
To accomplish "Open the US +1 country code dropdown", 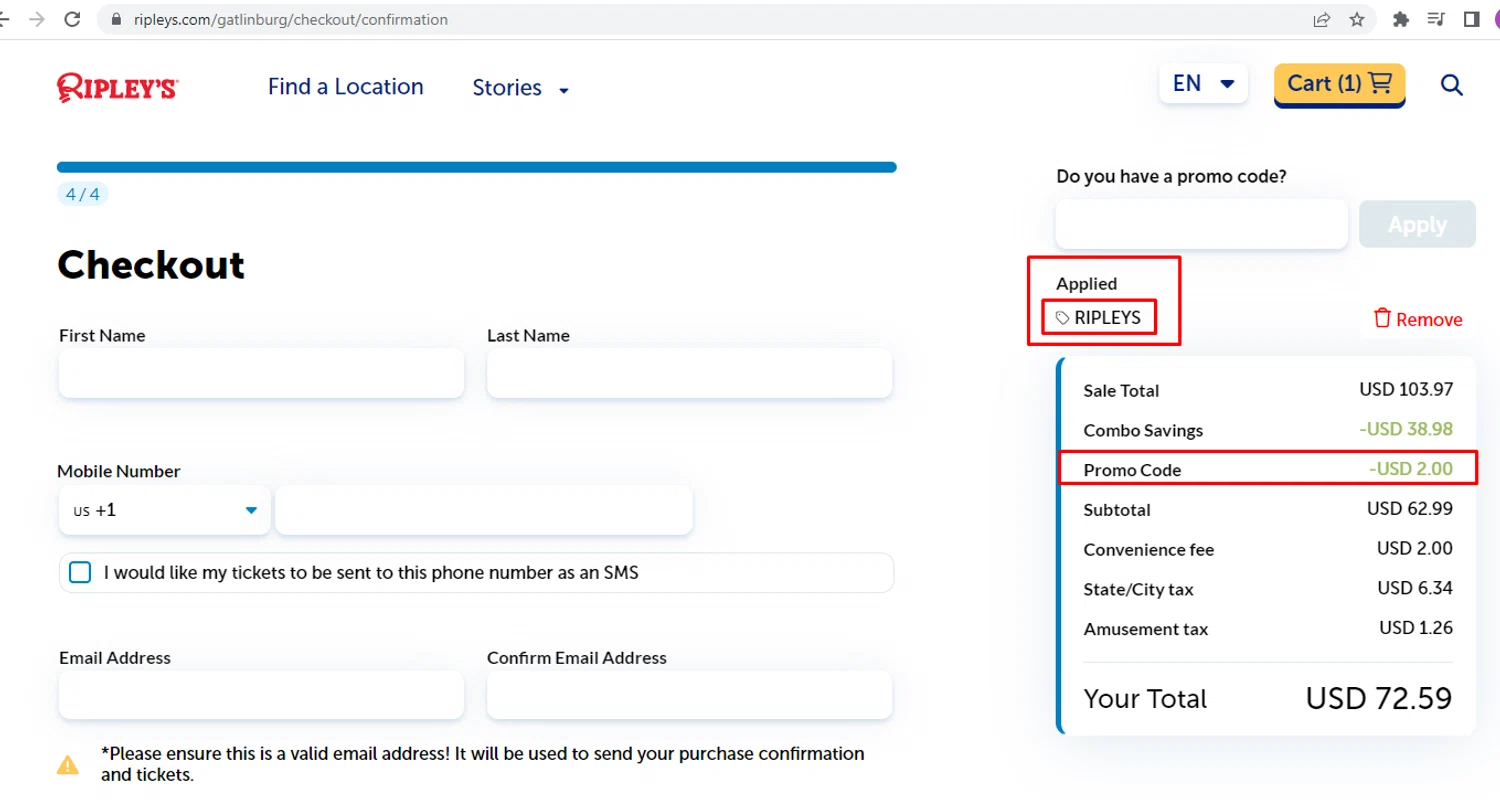I will tap(164, 510).
